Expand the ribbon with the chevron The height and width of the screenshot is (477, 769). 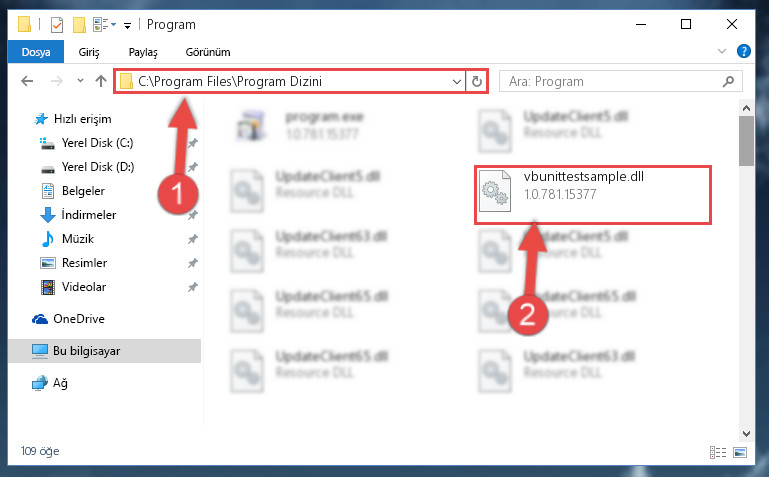coord(722,51)
